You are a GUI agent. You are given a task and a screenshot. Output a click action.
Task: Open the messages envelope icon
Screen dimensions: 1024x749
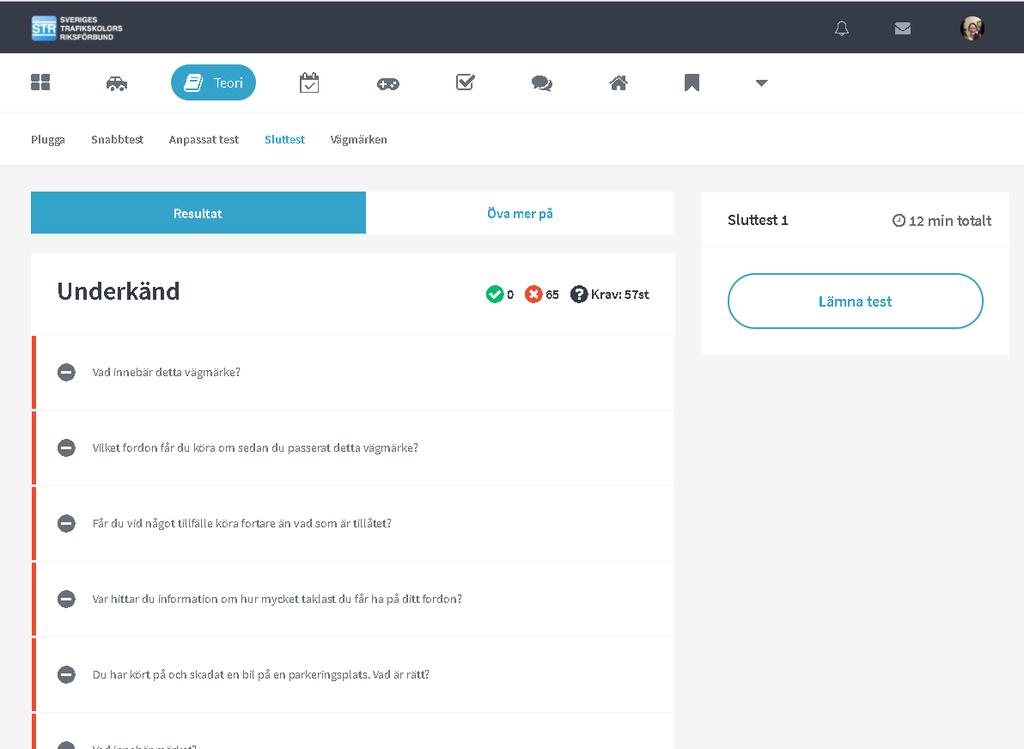pos(903,28)
